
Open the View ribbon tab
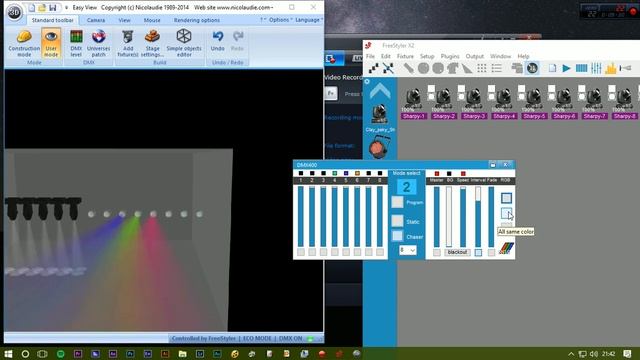click(x=124, y=20)
